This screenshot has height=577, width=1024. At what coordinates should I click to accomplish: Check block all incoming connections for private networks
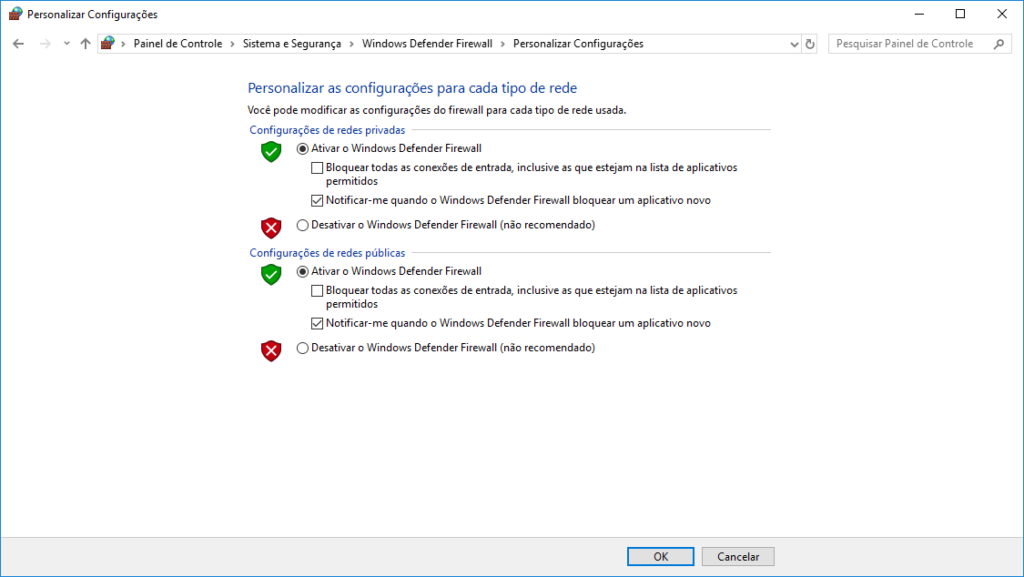pyautogui.click(x=317, y=168)
